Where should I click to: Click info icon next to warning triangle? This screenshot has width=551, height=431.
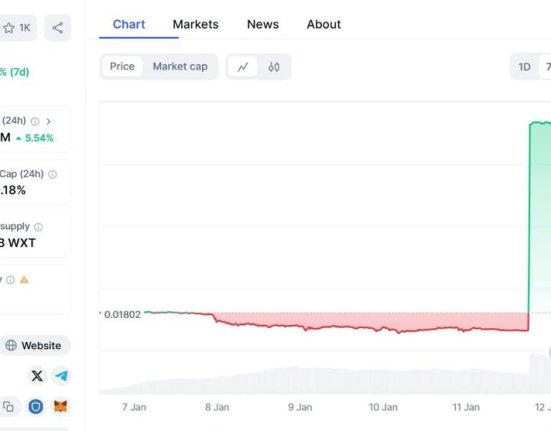11,280
